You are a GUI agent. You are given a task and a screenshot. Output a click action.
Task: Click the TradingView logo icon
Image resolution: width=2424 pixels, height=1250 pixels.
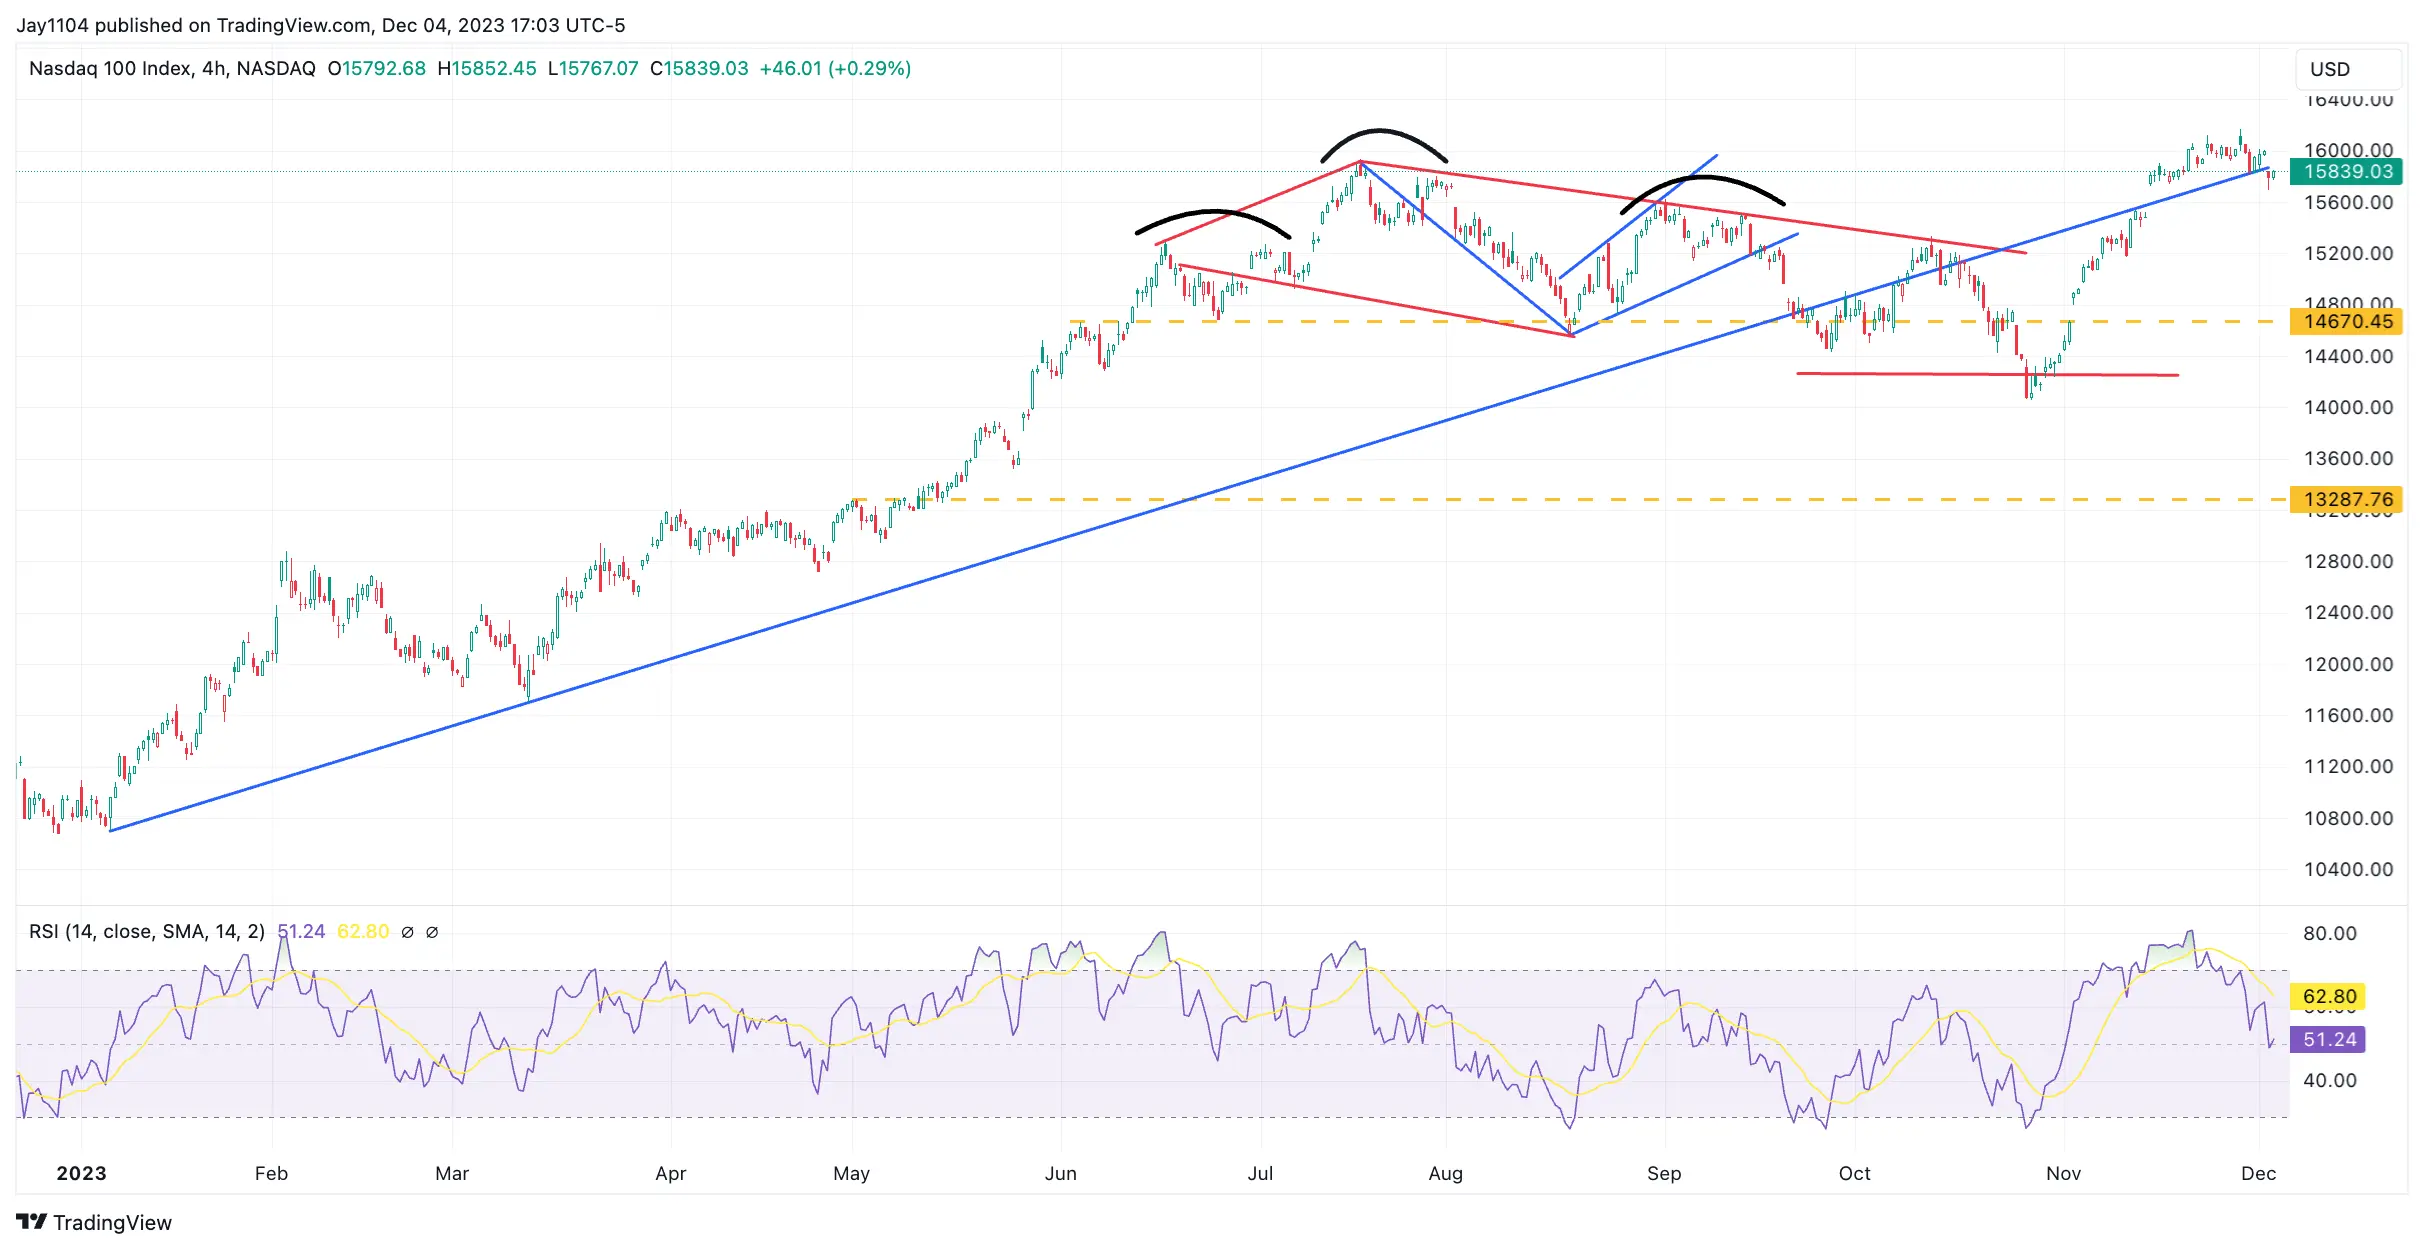click(x=31, y=1221)
